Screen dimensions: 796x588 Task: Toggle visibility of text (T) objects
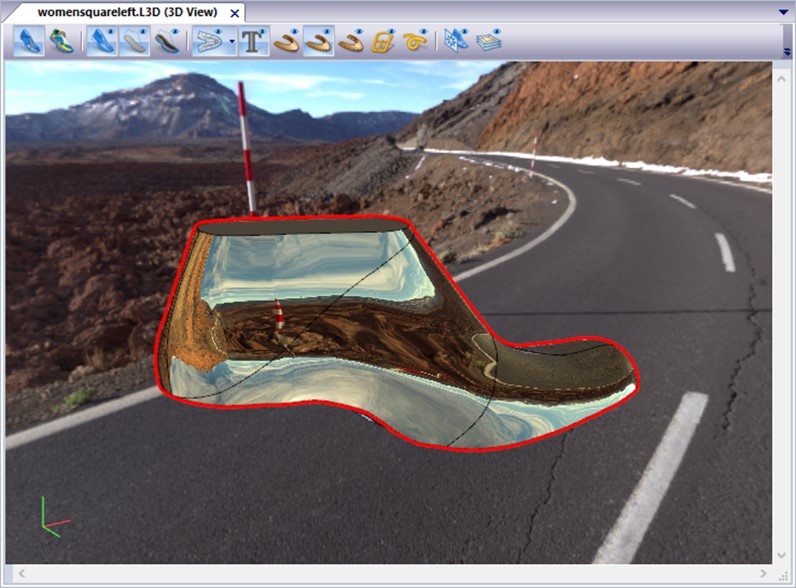point(253,41)
